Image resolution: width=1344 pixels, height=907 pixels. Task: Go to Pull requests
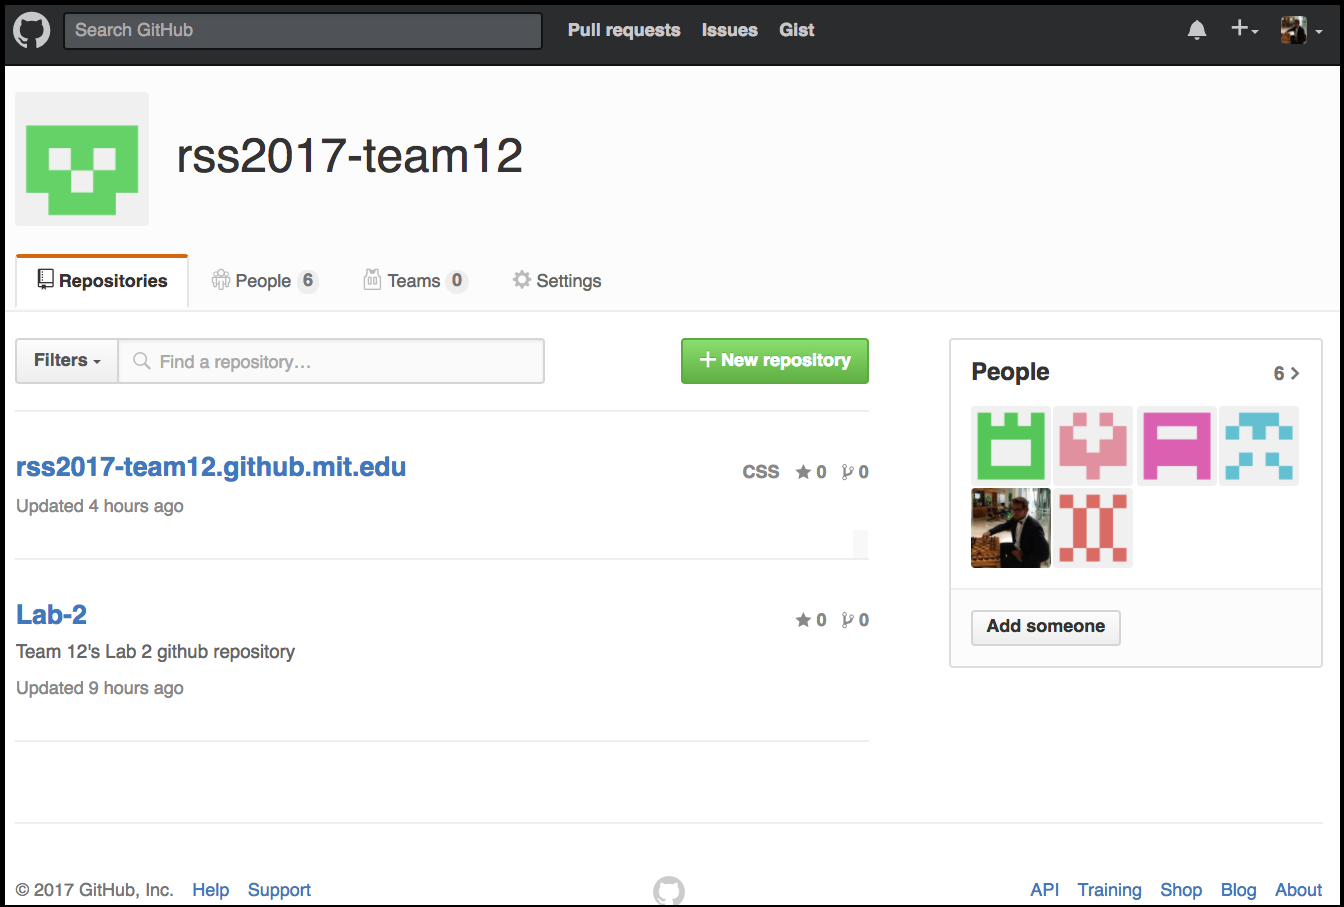(624, 30)
